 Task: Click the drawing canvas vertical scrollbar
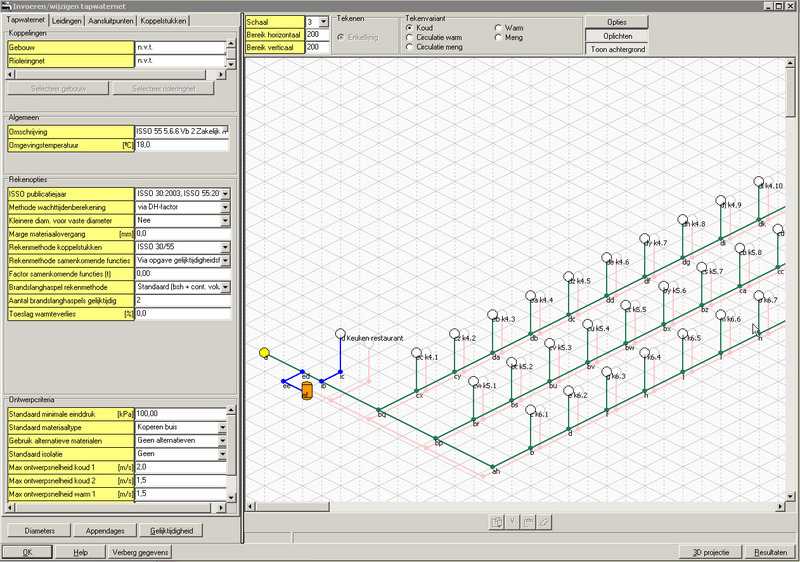coord(791,279)
